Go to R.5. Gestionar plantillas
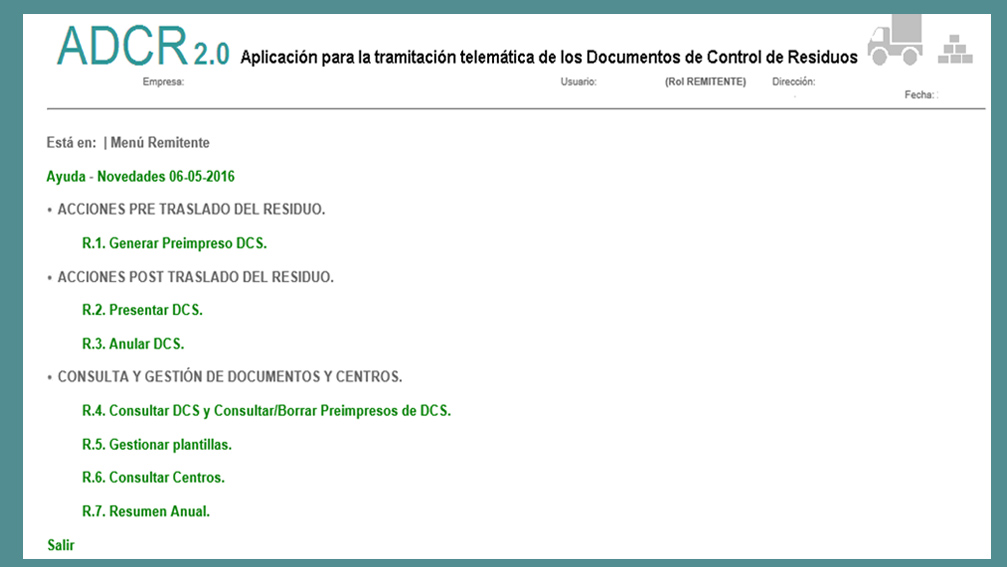Screen dimensions: 1007x567 coord(157,445)
